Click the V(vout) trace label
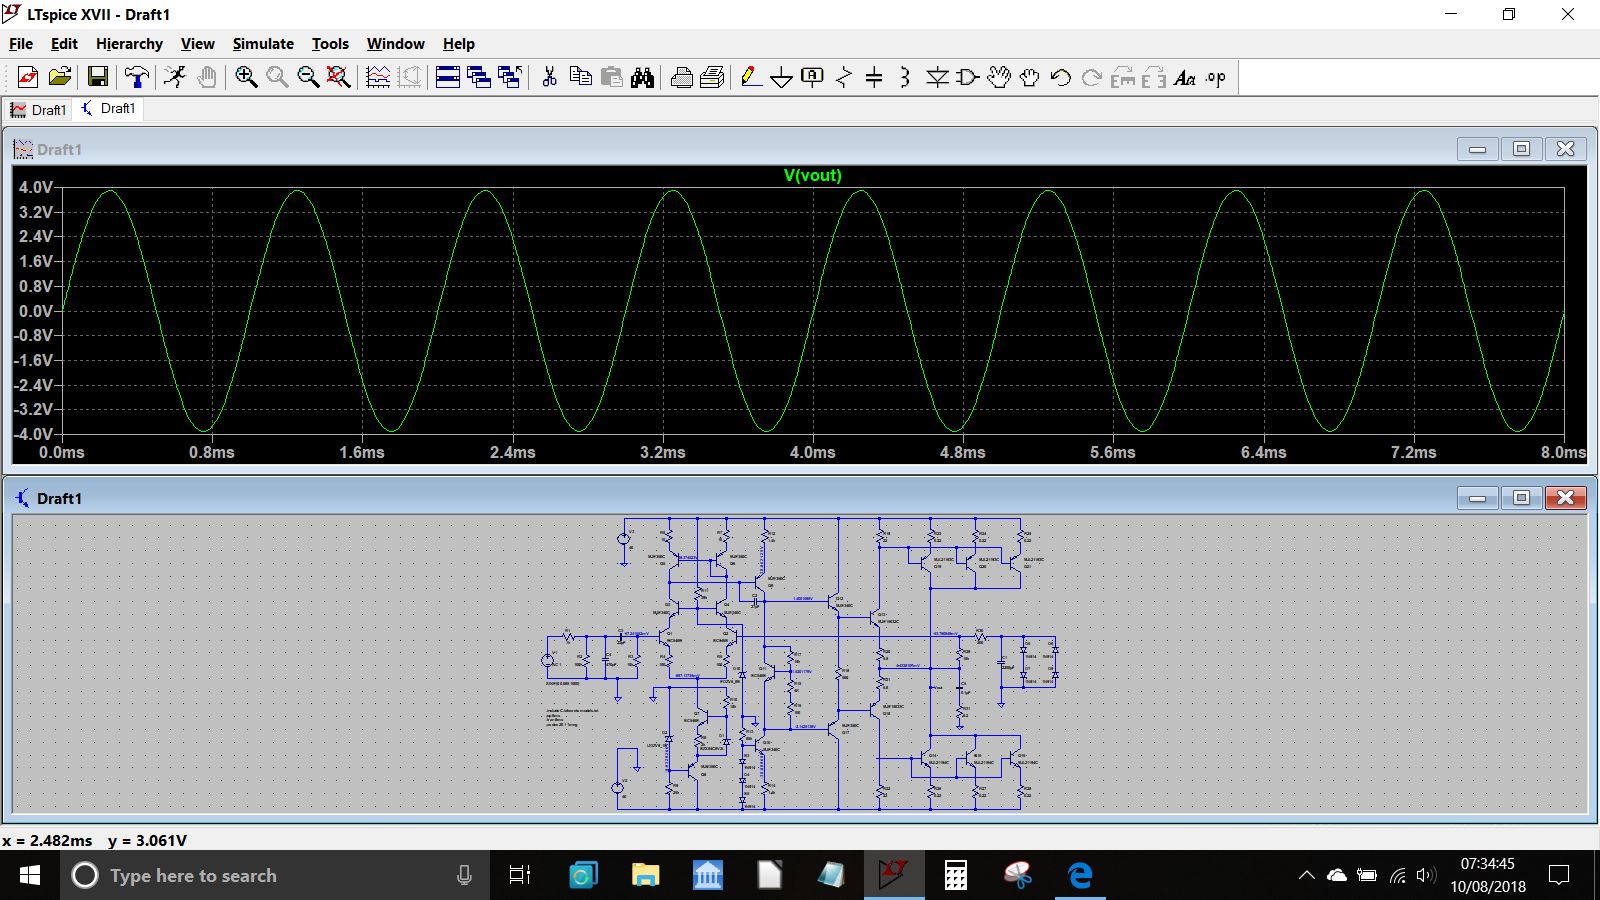The image size is (1600, 900). pos(812,175)
